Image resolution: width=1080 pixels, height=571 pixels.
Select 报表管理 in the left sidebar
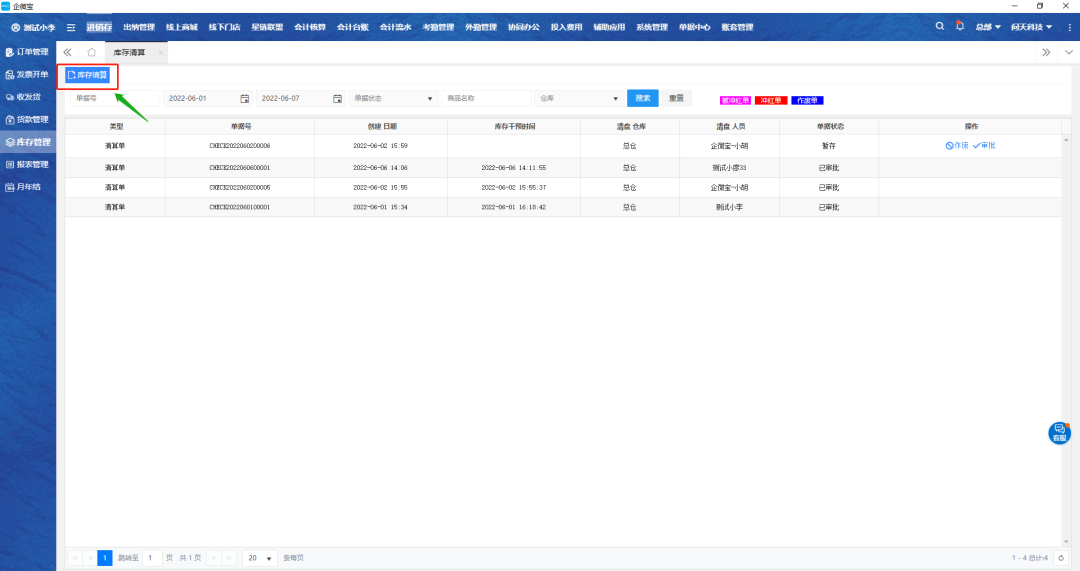(28, 164)
